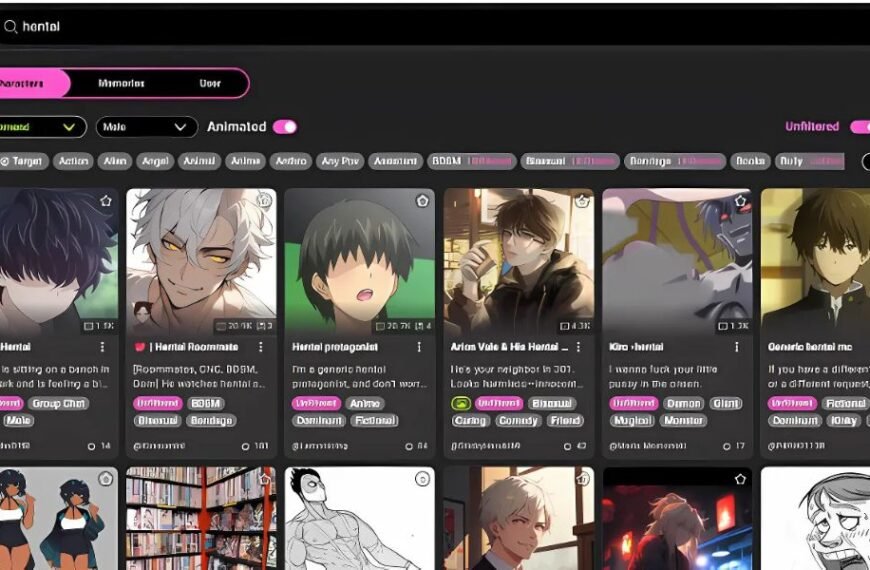Image resolution: width=870 pixels, height=570 pixels.
Task: Select the Anime filter tag in tag row
Action: point(245,162)
